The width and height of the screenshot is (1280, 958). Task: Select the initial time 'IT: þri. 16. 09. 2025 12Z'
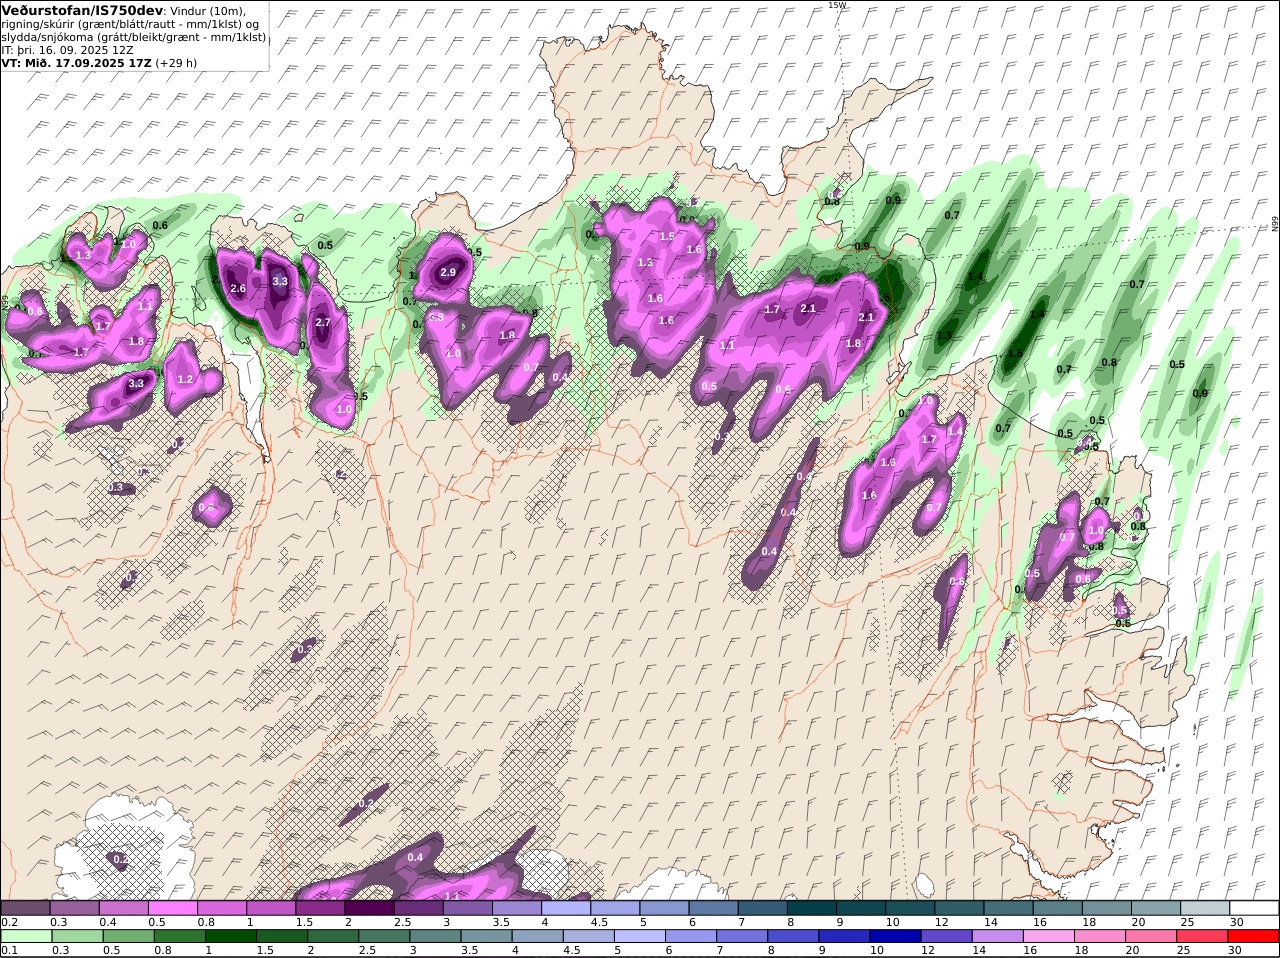pos(68,50)
